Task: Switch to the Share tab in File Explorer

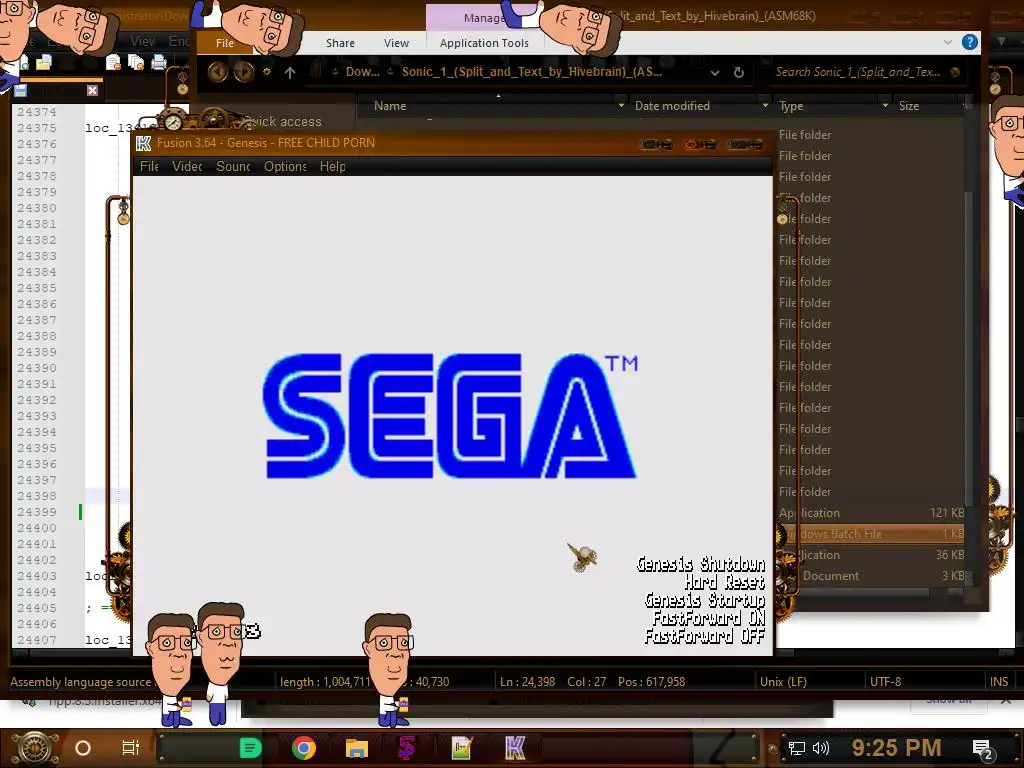Action: [340, 43]
